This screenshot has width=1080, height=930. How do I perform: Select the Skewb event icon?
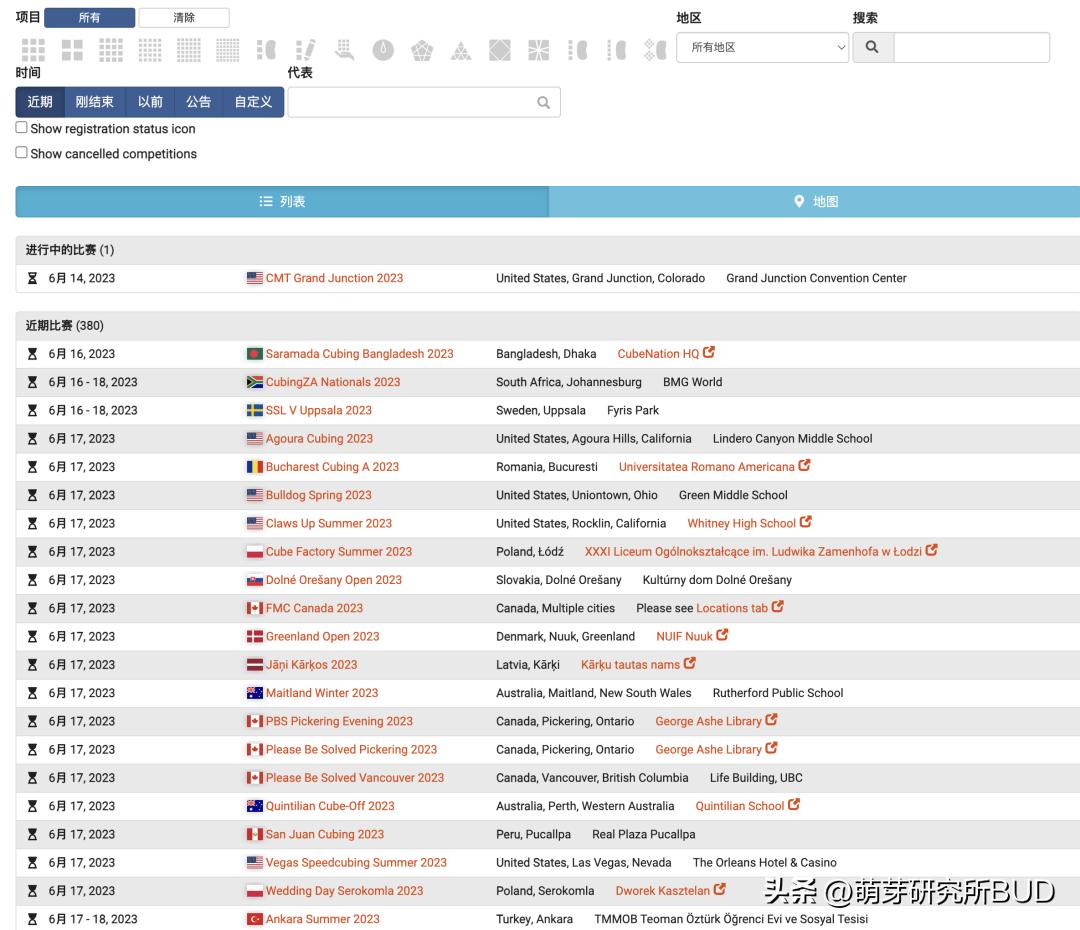499,49
